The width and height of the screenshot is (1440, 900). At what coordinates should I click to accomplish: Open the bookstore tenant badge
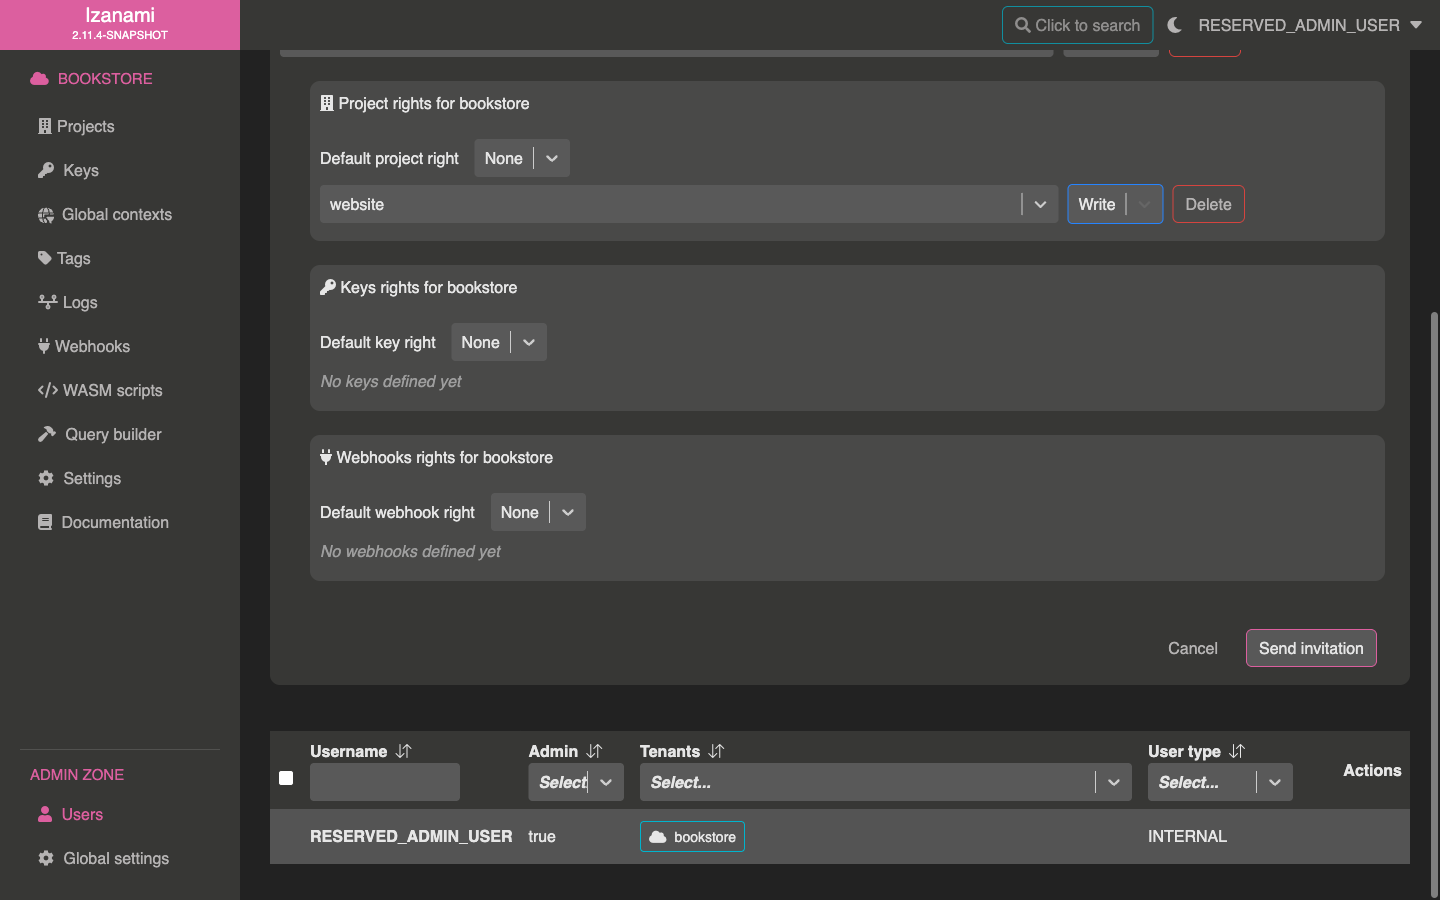(x=692, y=837)
